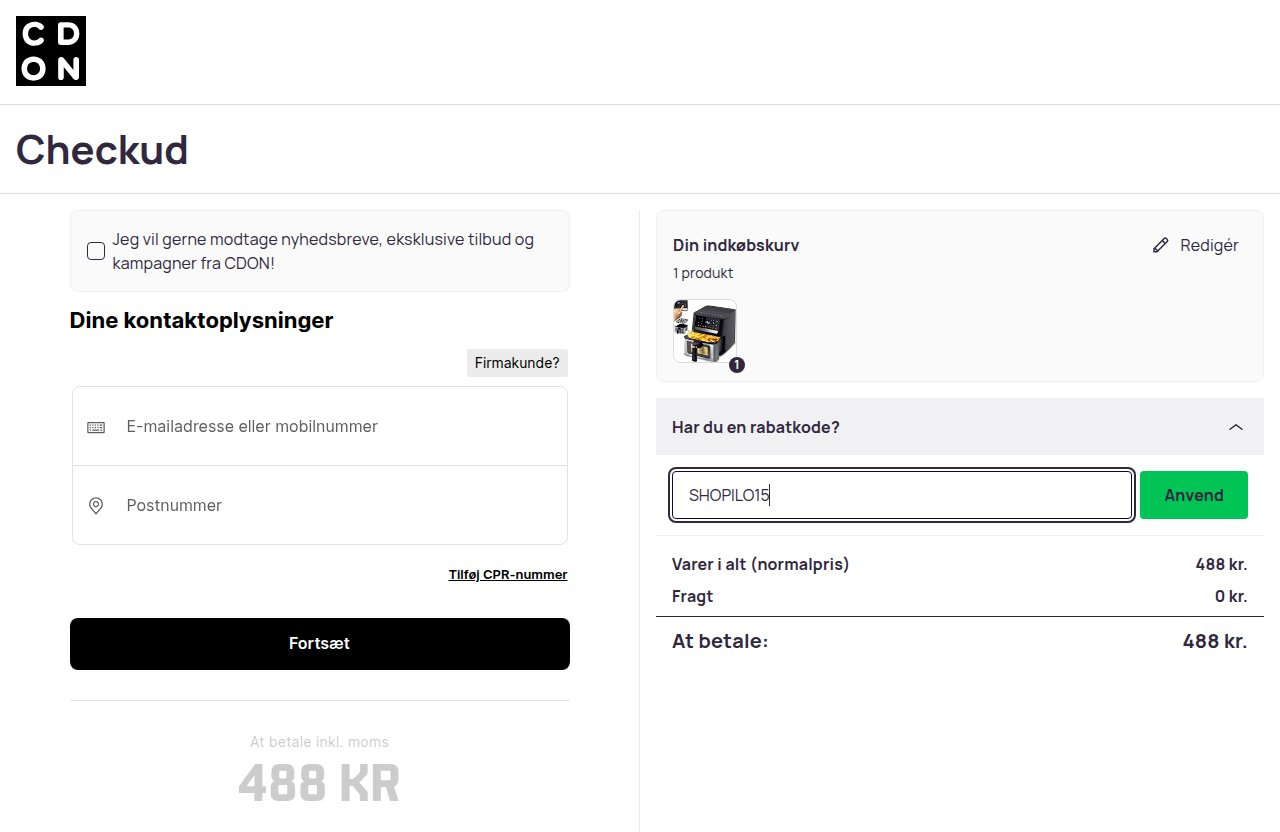
Task: Click the 'At betale inkl. moms' text
Action: coord(319,742)
